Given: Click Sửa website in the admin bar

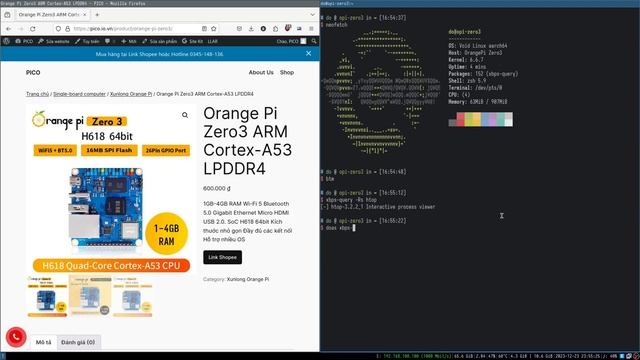Looking at the screenshot, I should coord(54,41).
